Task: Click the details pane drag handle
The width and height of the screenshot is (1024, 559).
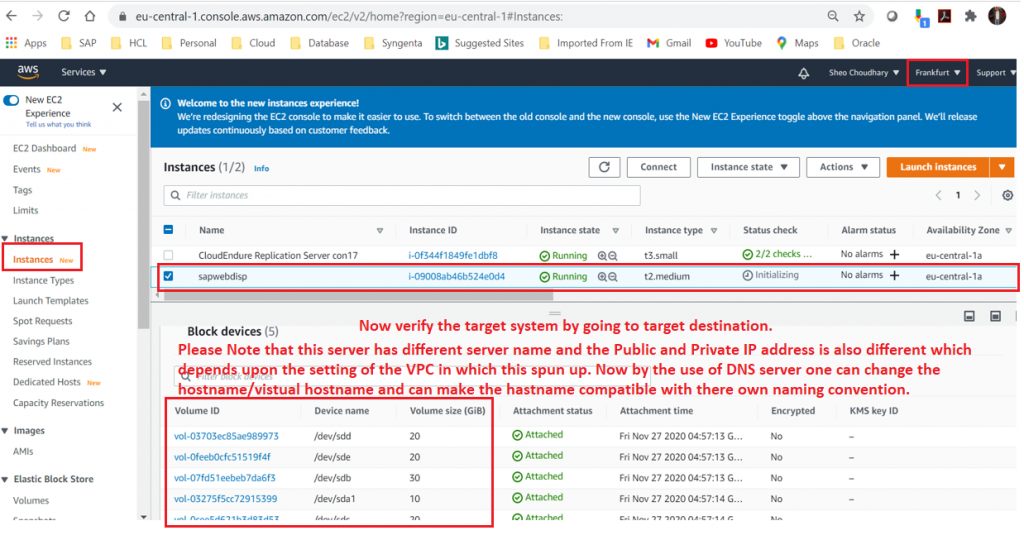Action: click(554, 313)
